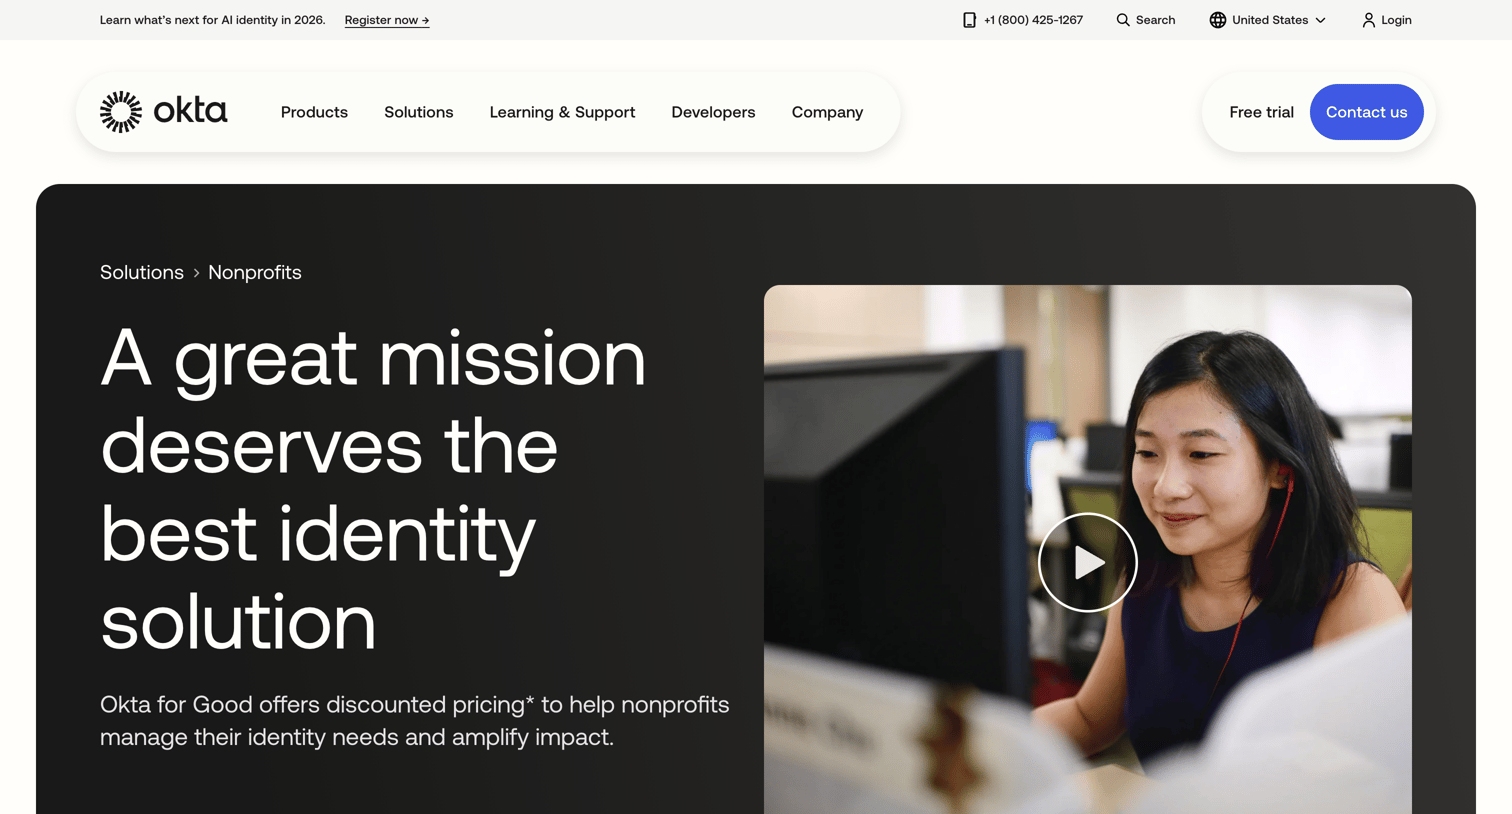Image resolution: width=1512 pixels, height=814 pixels.
Task: Click the Contact us button
Action: pyautogui.click(x=1366, y=112)
